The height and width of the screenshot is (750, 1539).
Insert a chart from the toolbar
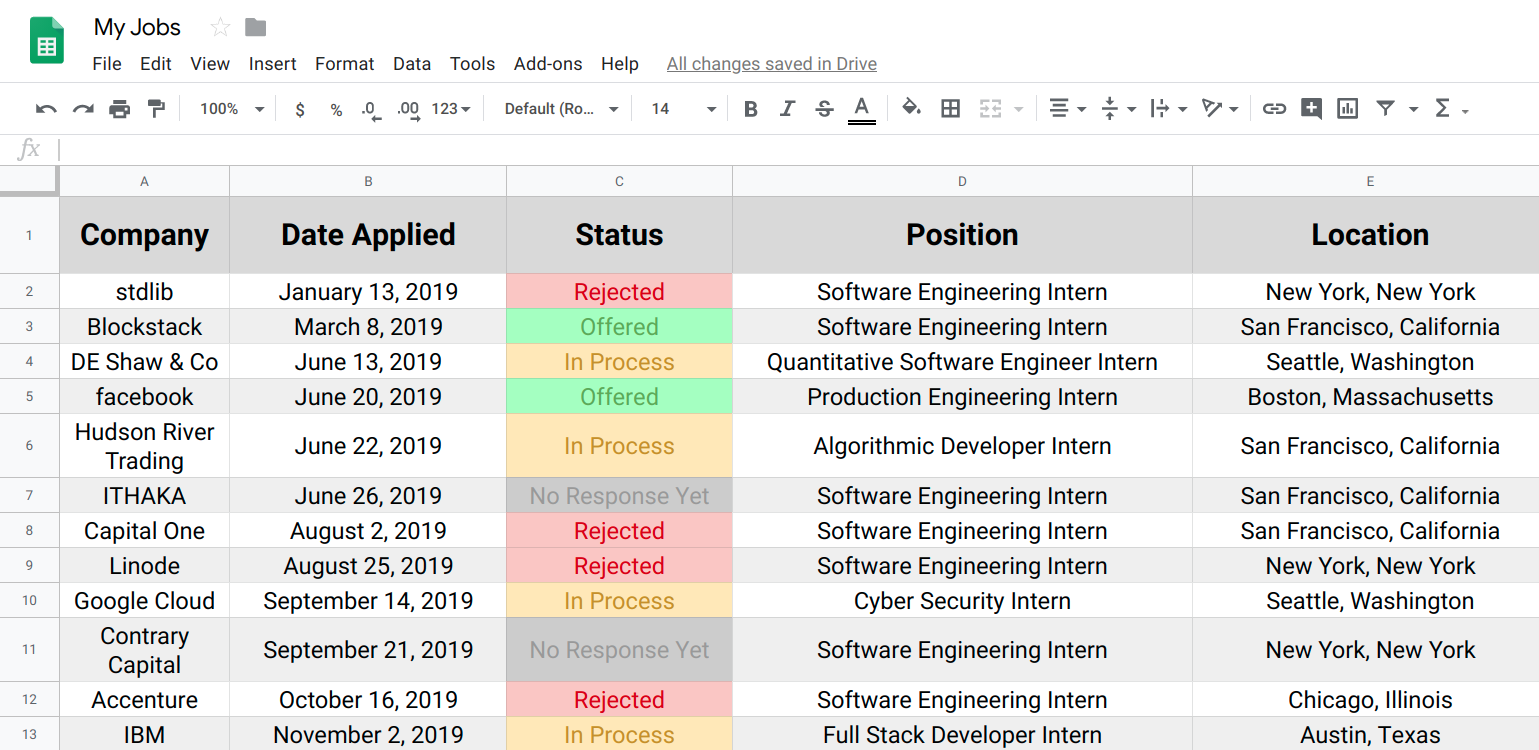tap(1348, 109)
